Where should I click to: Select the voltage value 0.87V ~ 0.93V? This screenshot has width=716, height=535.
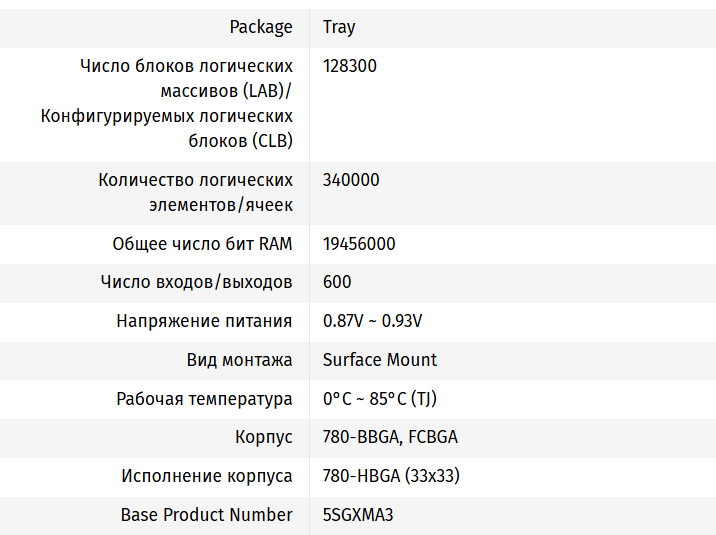click(372, 321)
